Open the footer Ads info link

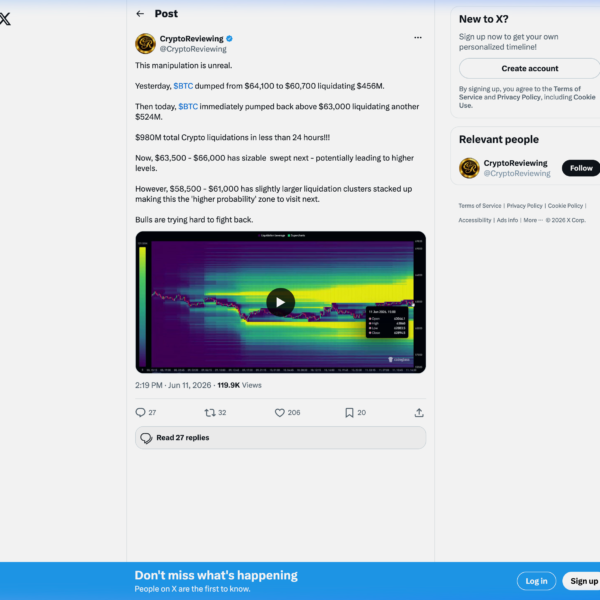[507, 220]
